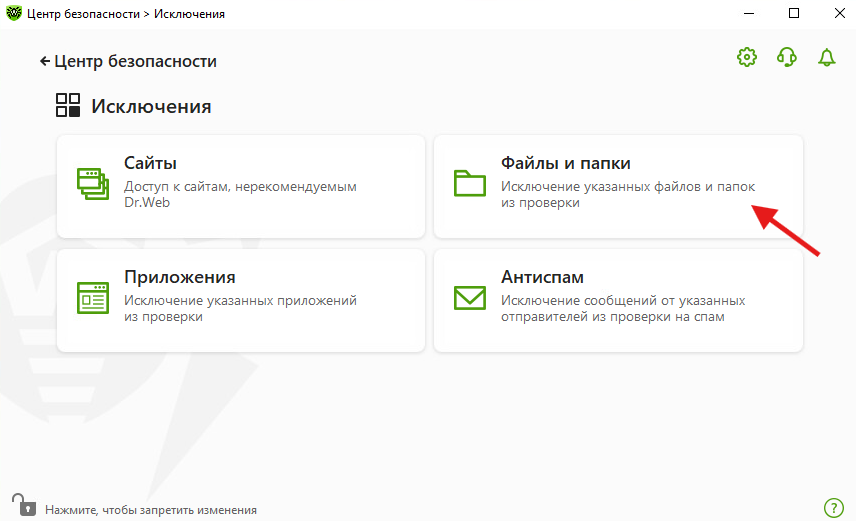Click the Сайты stacked windows icon
The height and width of the screenshot is (521, 856).
point(93,184)
